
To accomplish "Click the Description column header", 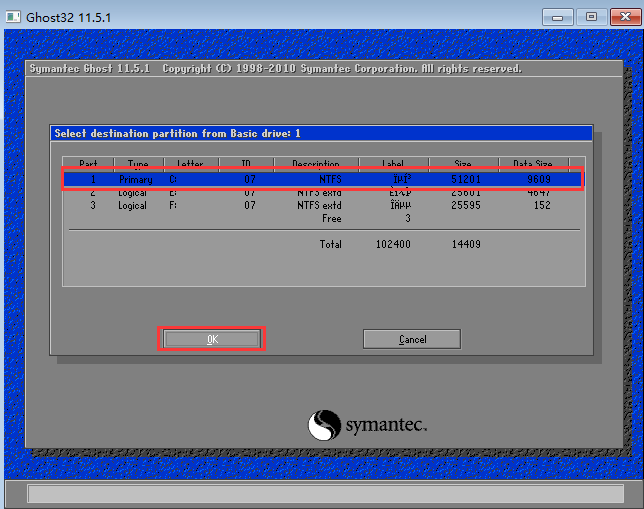I will click(316, 164).
